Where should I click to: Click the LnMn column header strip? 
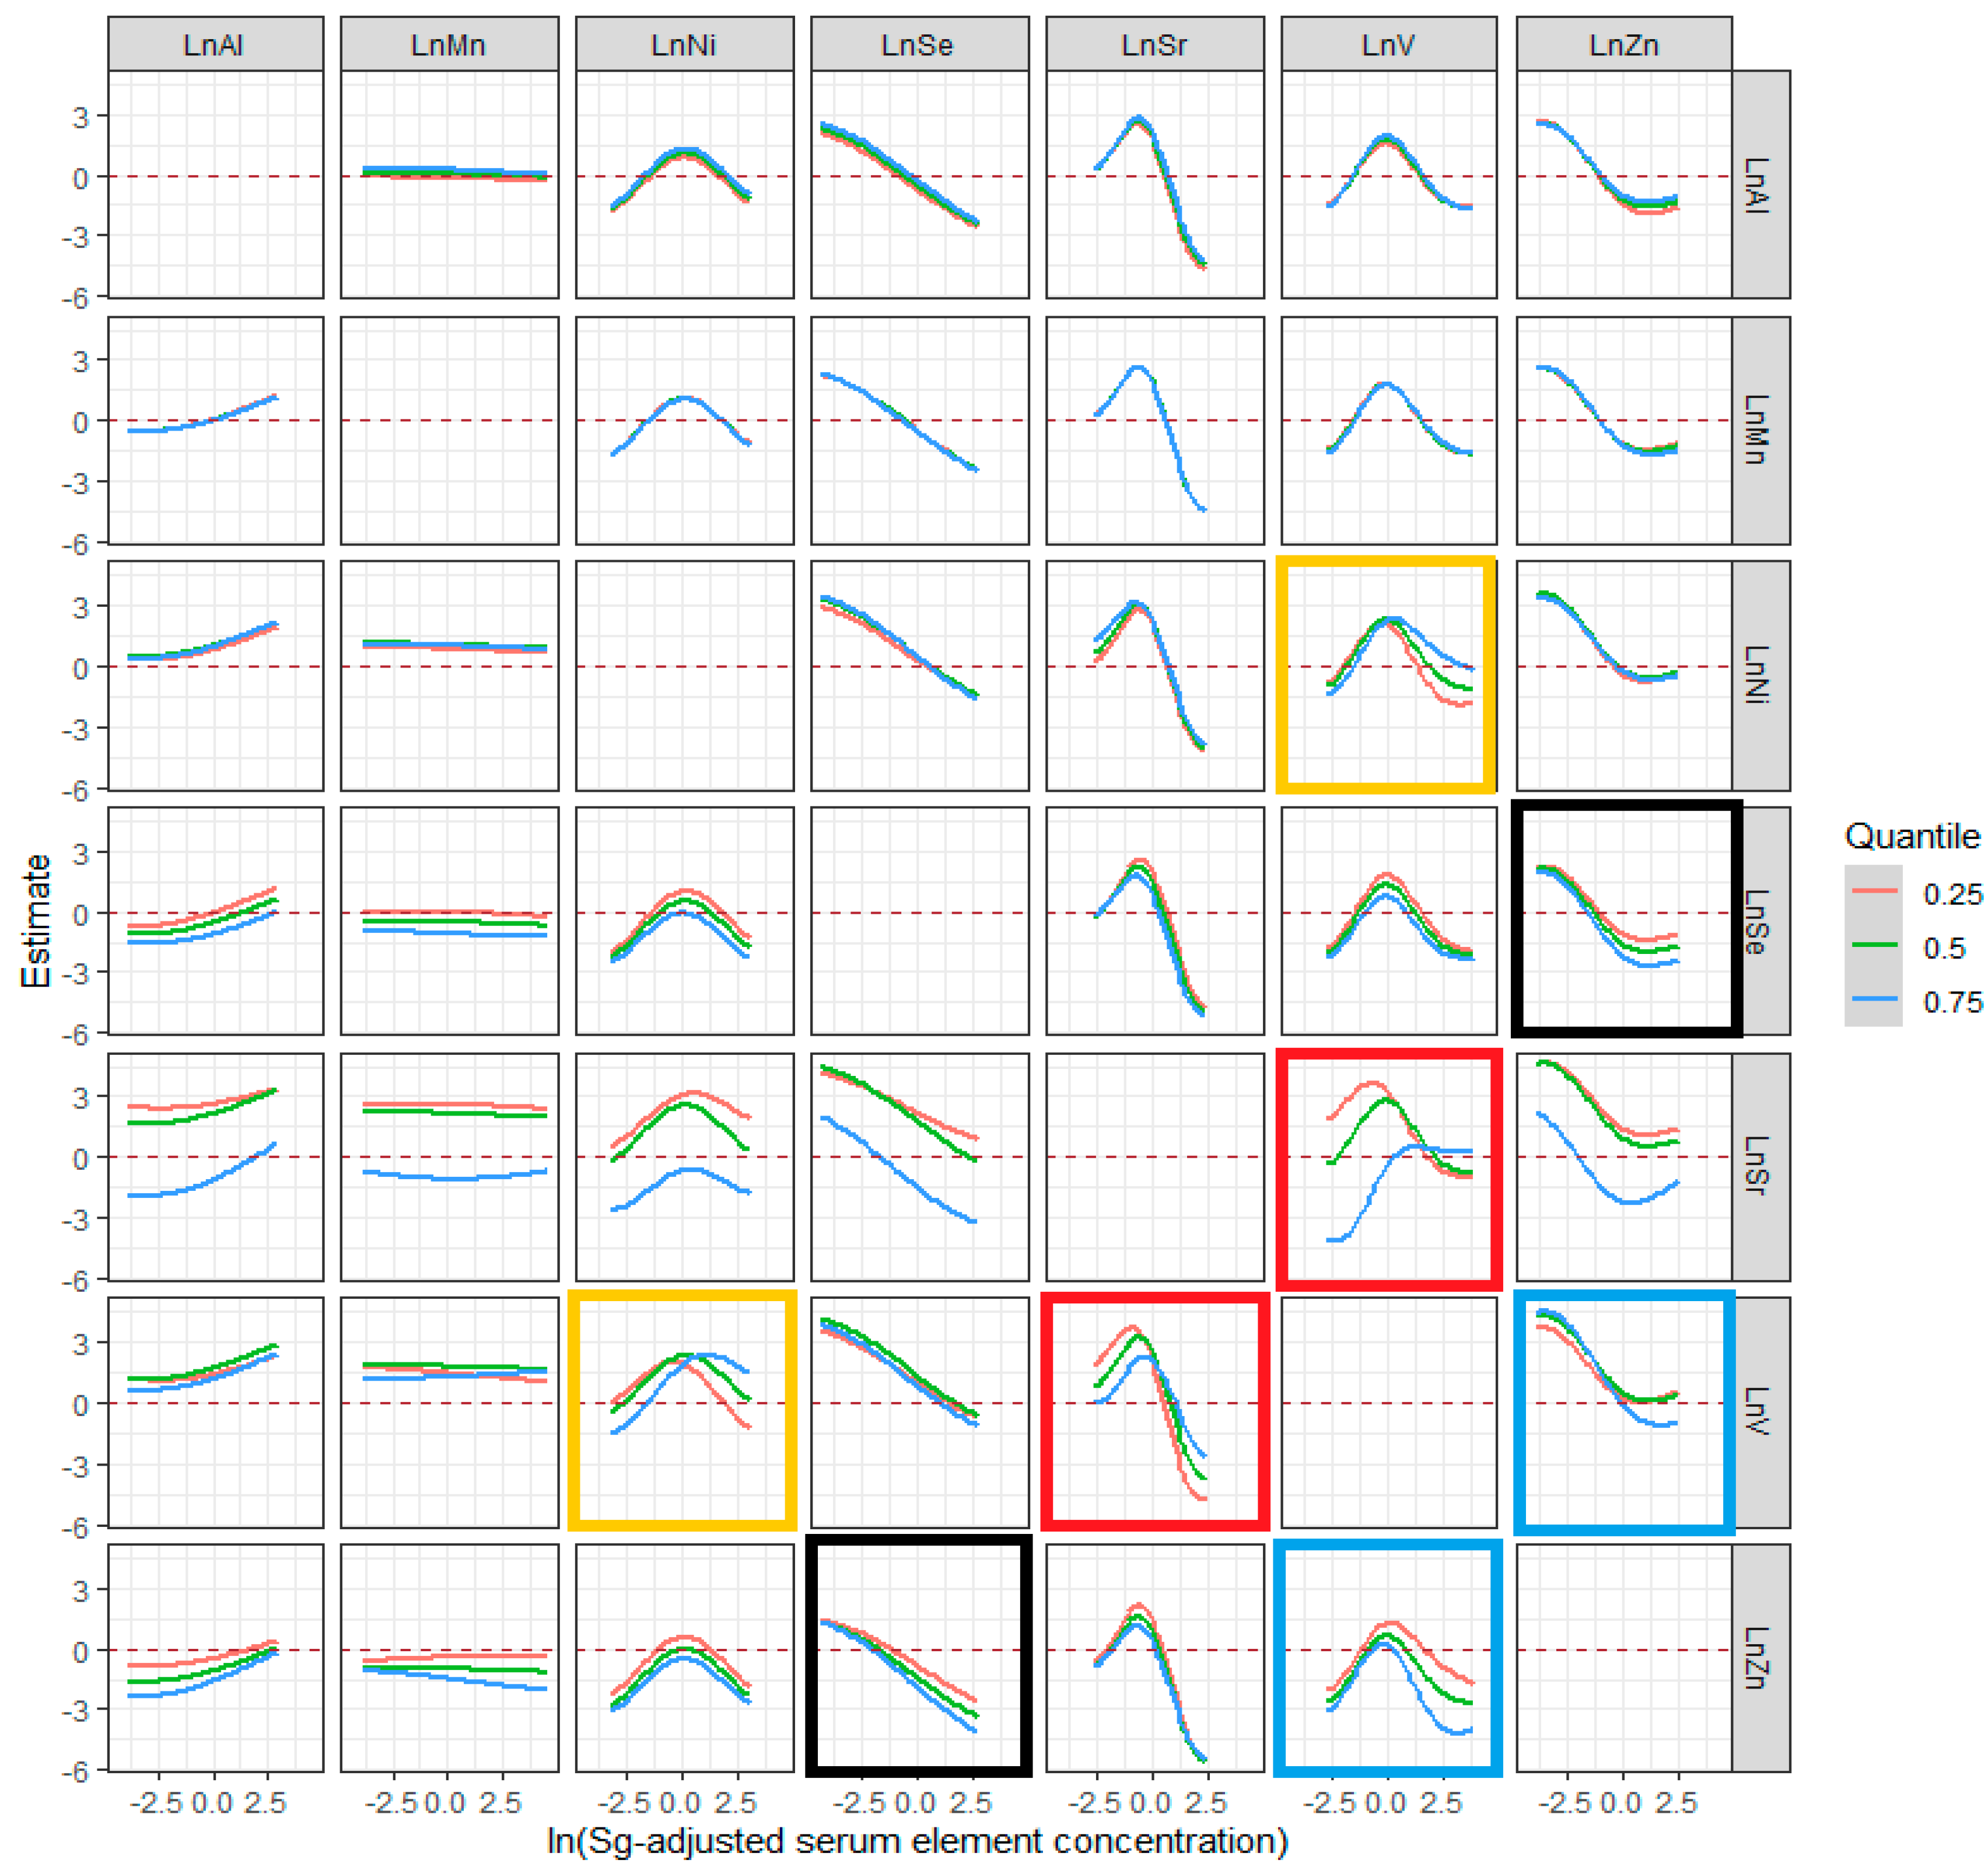[449, 45]
